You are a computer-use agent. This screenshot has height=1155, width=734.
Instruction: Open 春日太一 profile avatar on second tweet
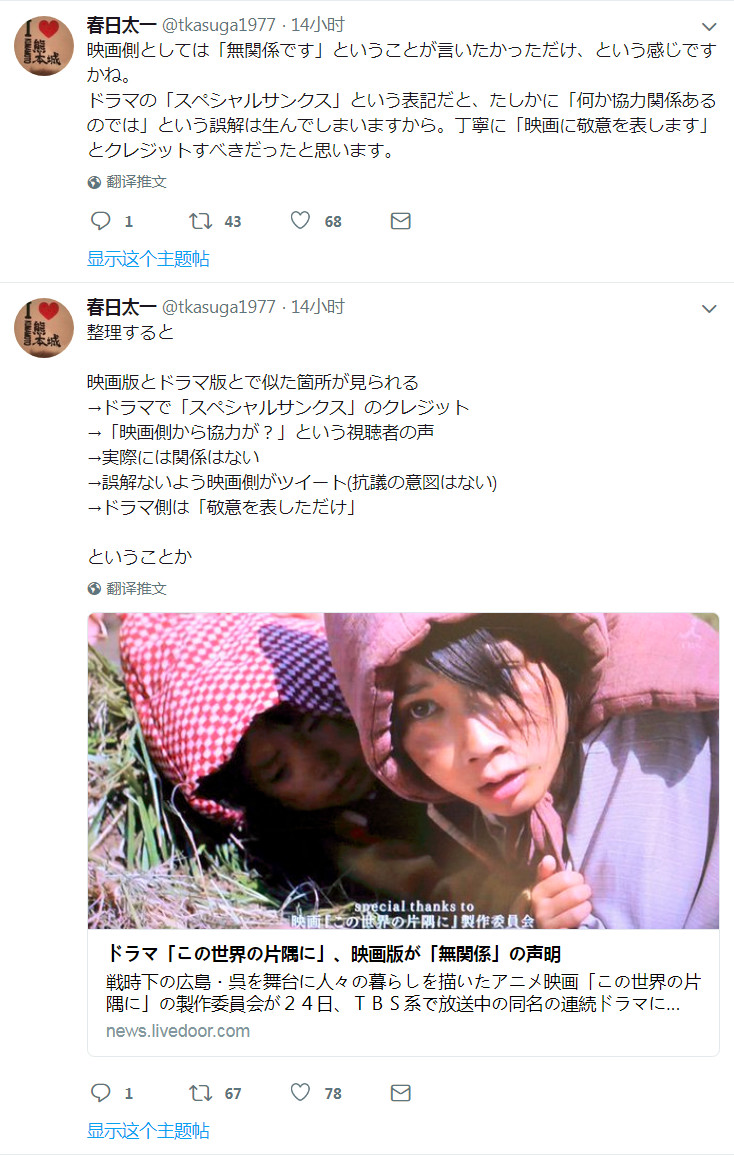(x=44, y=328)
